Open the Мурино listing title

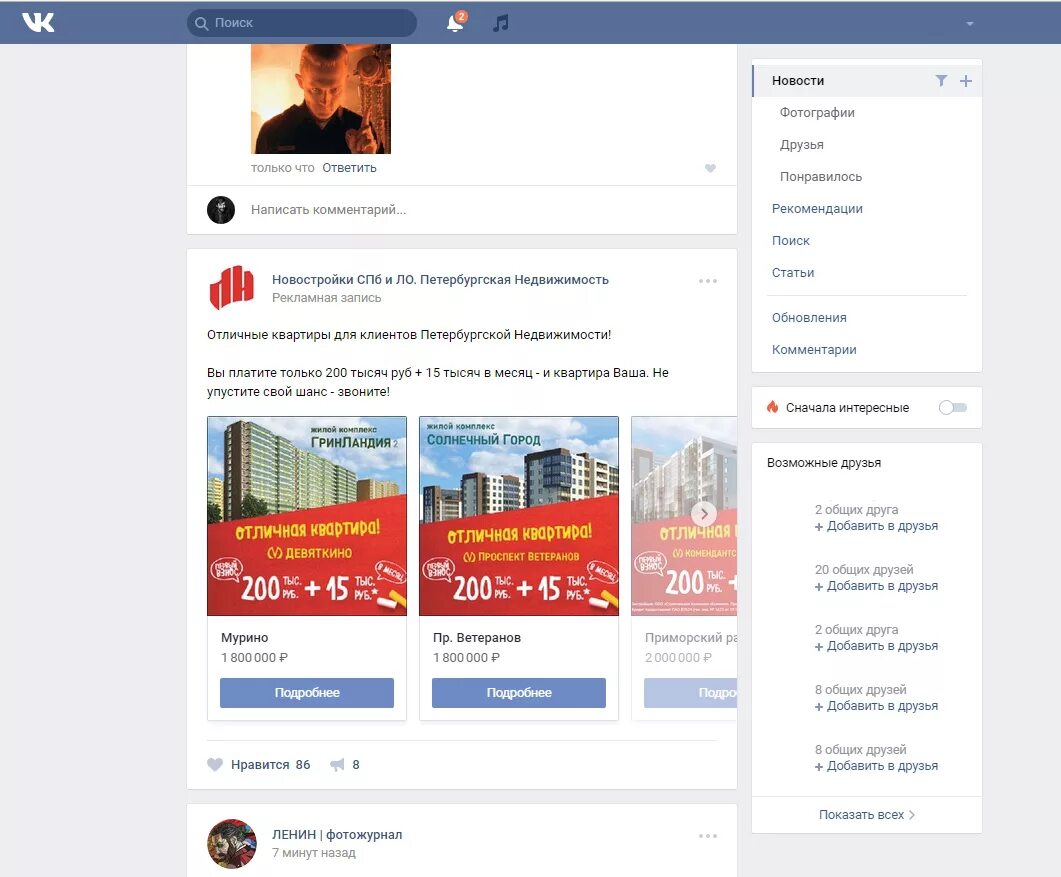(244, 637)
